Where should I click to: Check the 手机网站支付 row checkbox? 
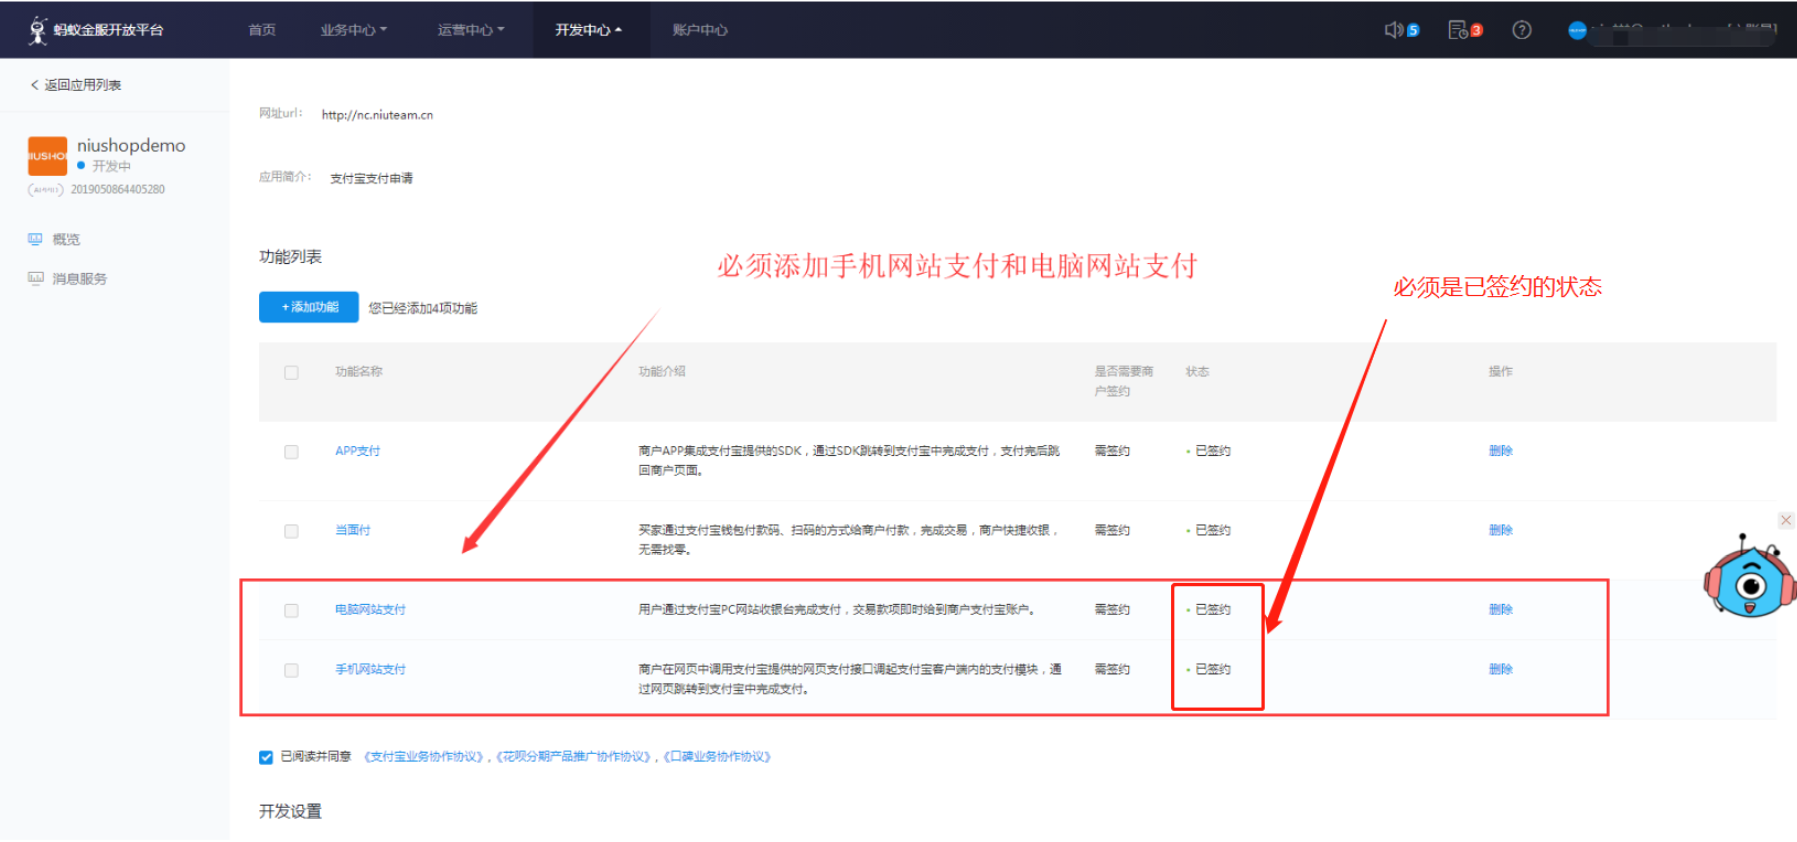point(291,670)
